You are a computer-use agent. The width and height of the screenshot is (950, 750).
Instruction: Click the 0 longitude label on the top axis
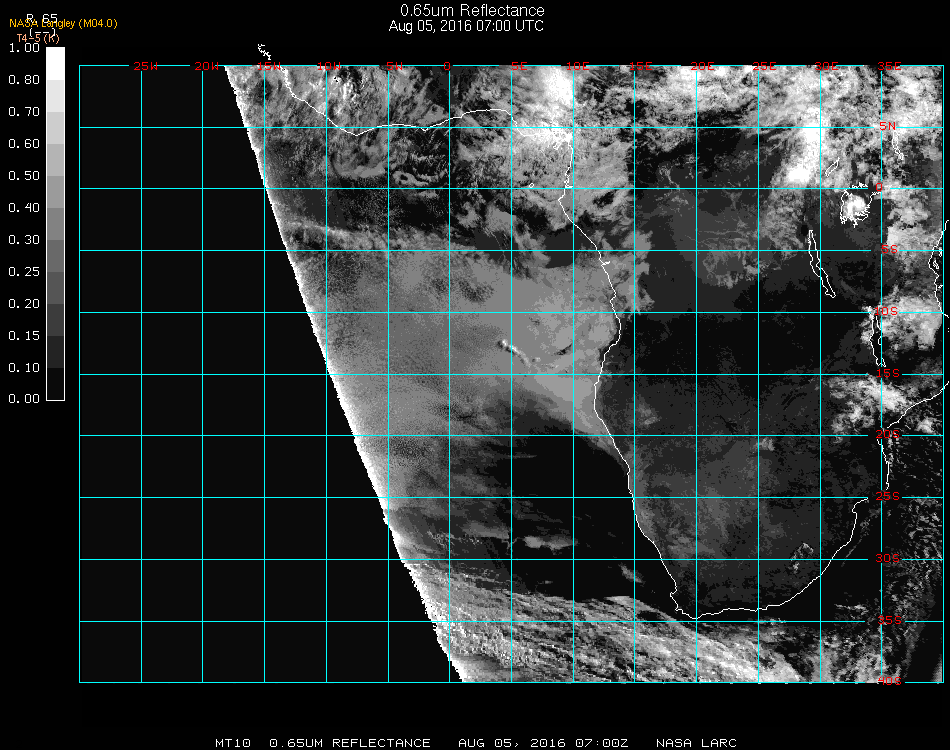(x=447, y=66)
